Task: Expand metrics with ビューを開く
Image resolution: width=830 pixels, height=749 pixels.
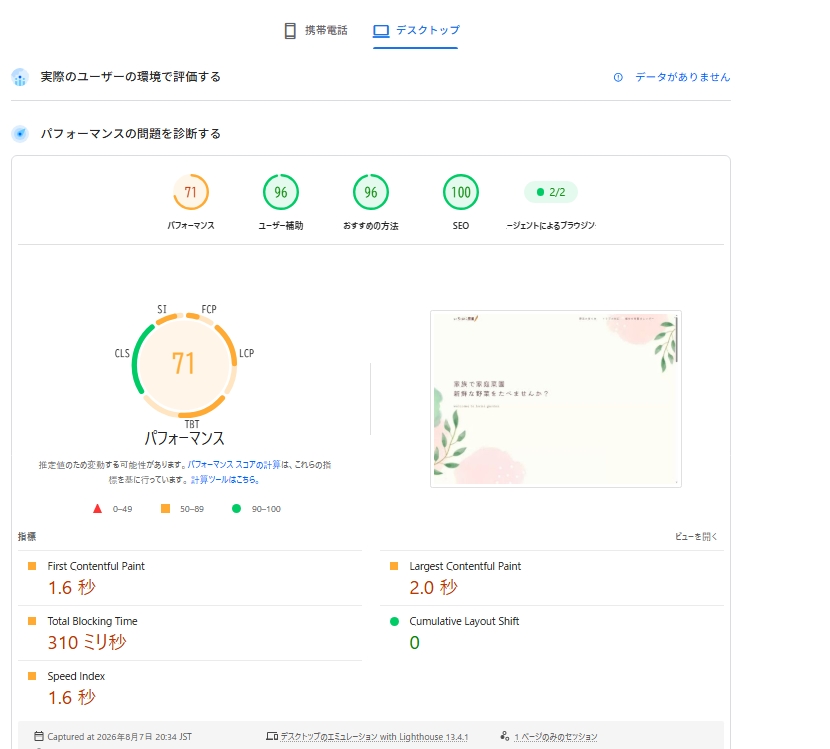Action: (696, 537)
